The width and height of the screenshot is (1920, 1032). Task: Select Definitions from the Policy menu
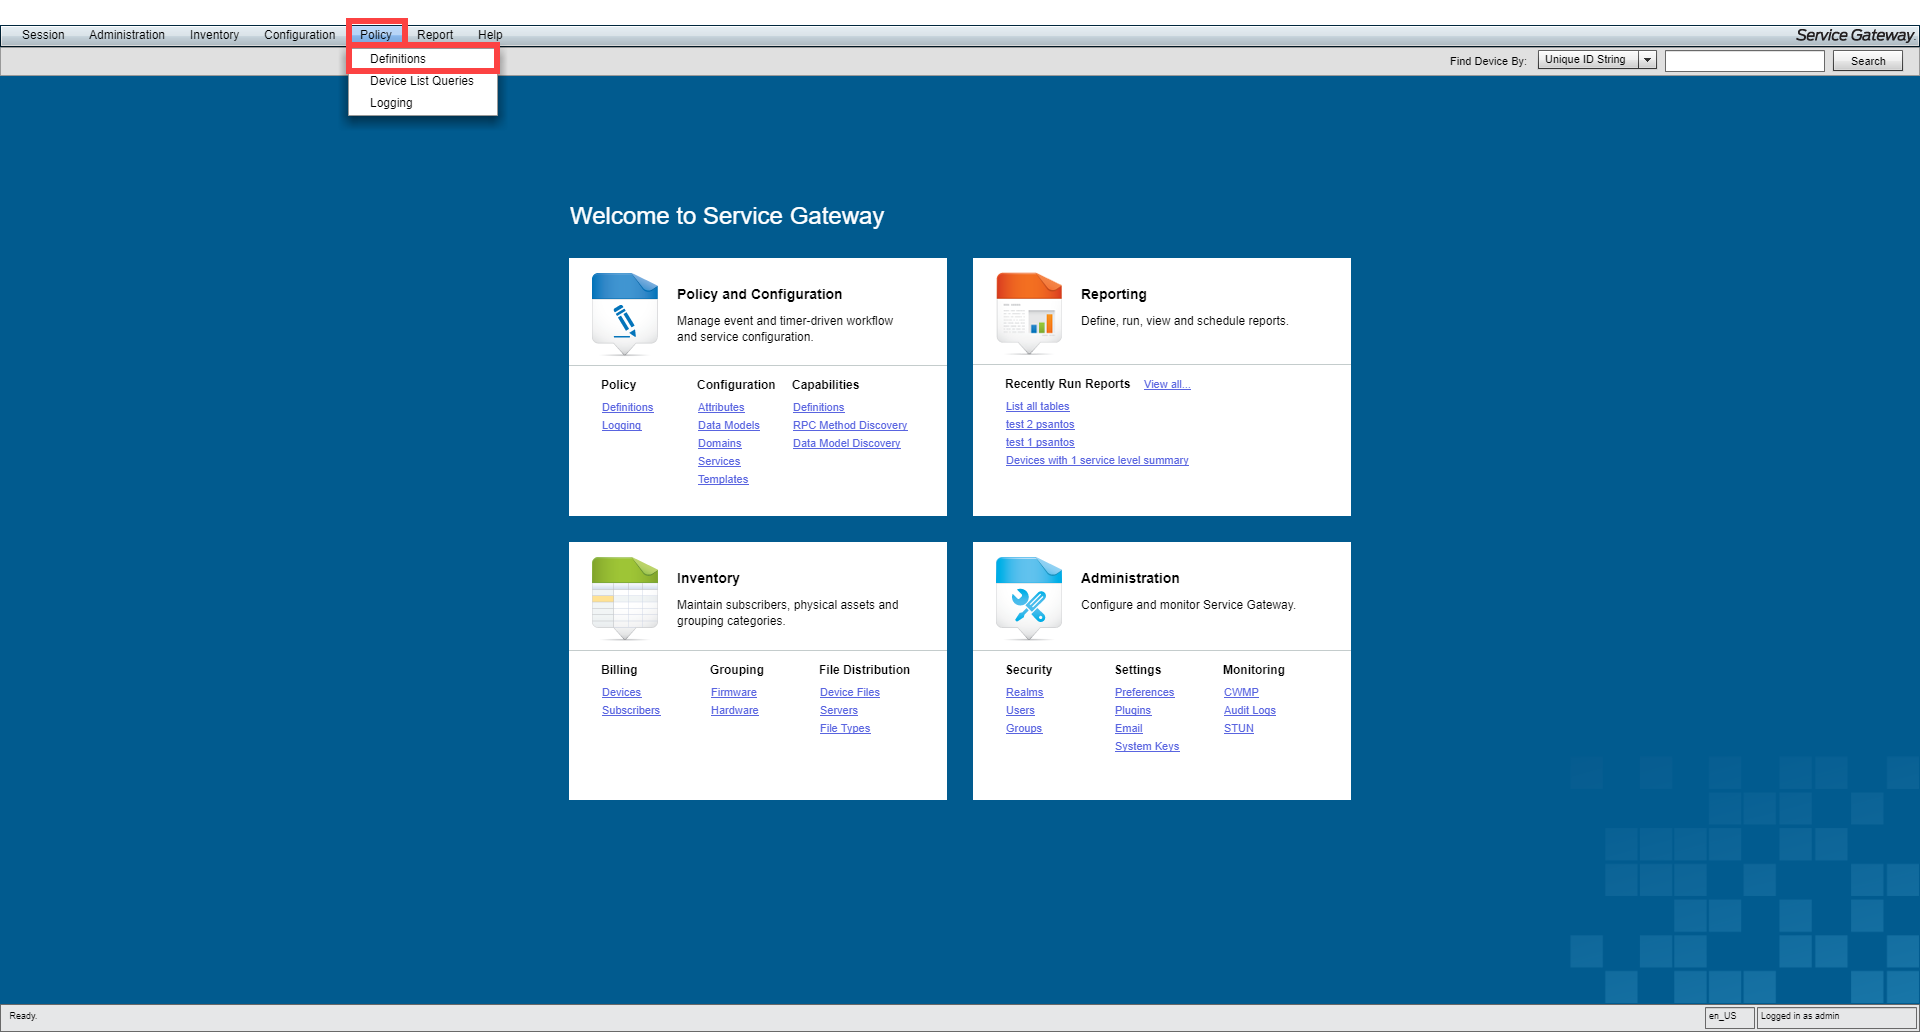[x=398, y=59]
